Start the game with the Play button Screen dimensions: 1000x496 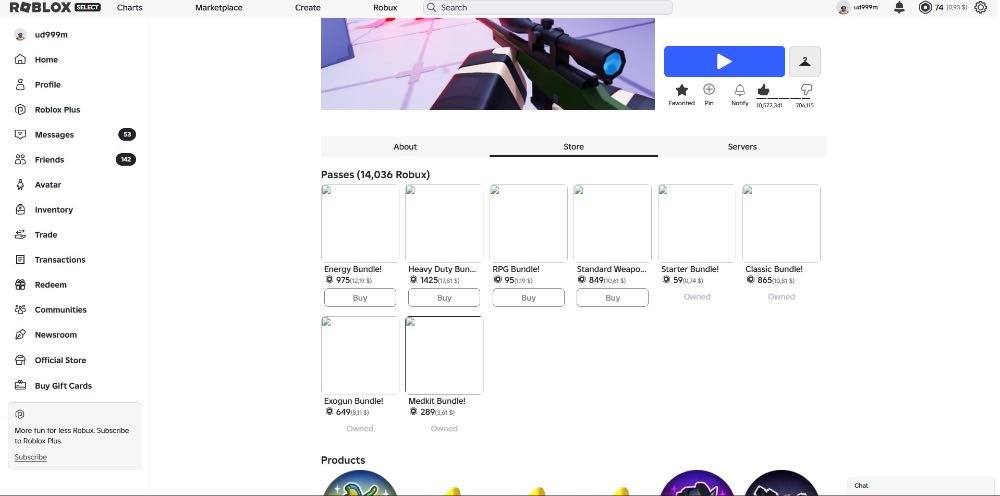(724, 61)
